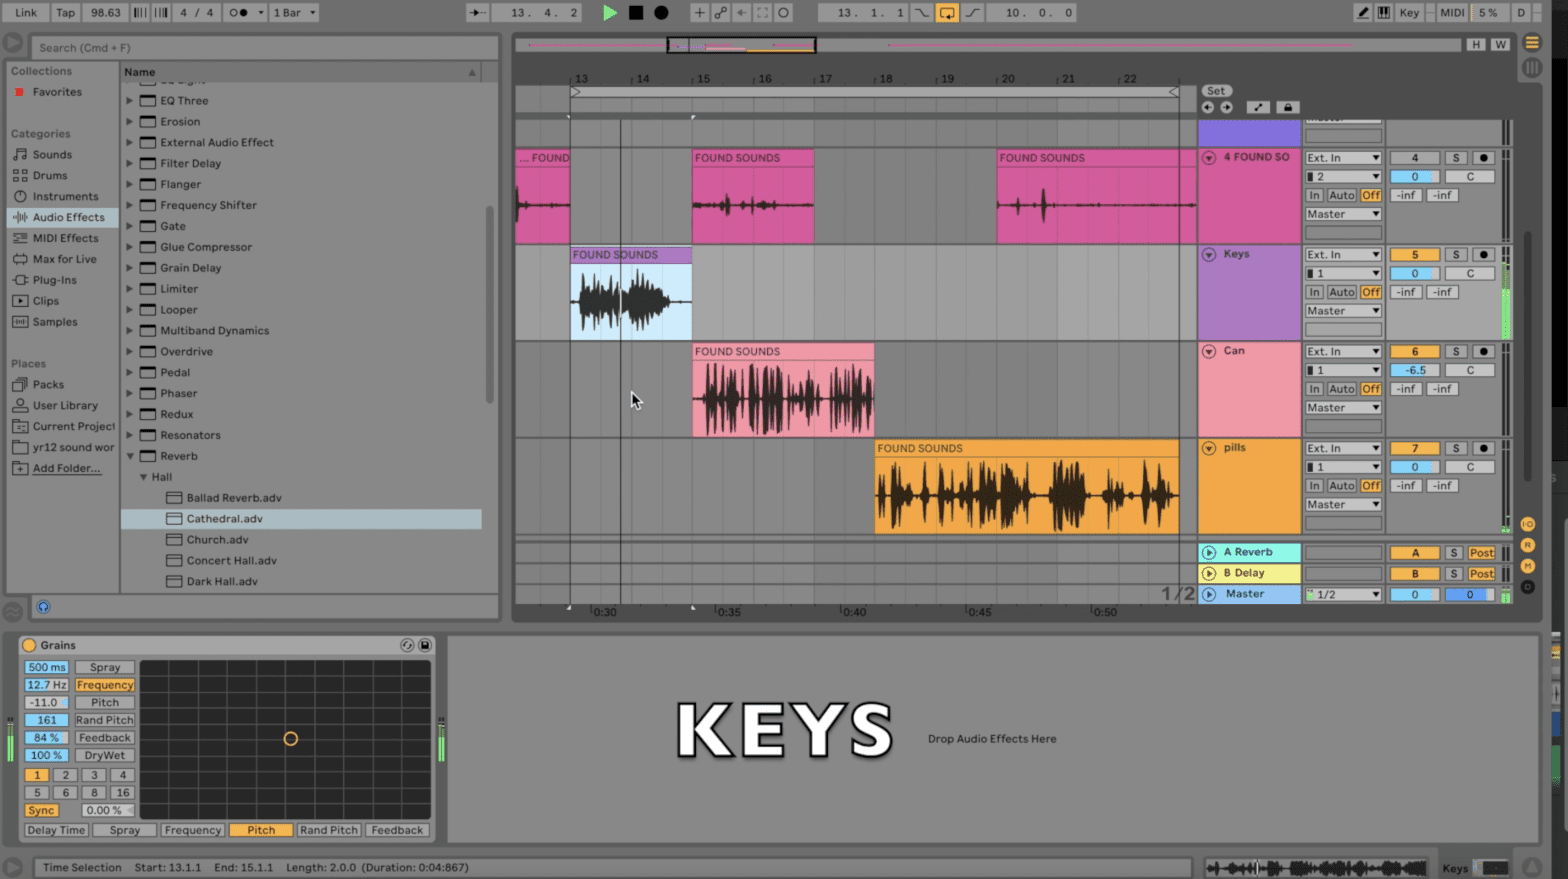
Task: Toggle Sync button in Grains device
Action: click(x=41, y=811)
